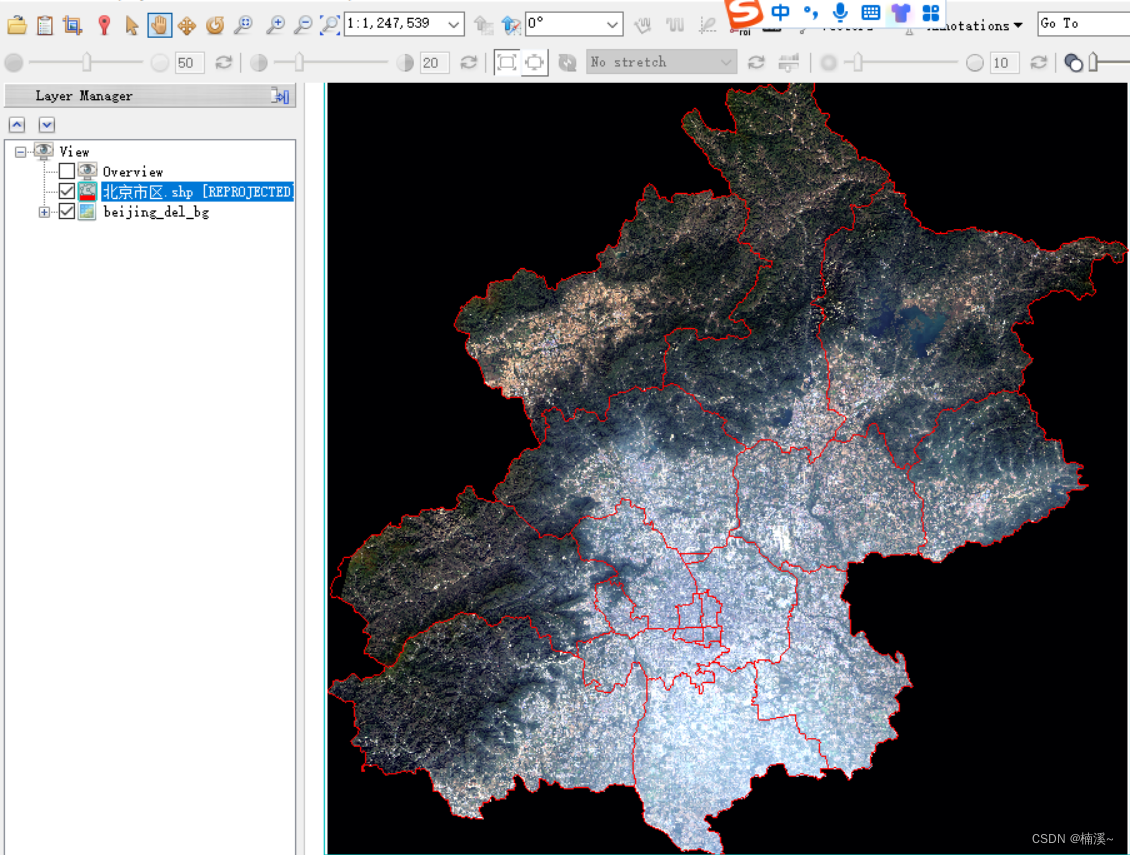Move layer up with the up arrow button

pos(17,125)
